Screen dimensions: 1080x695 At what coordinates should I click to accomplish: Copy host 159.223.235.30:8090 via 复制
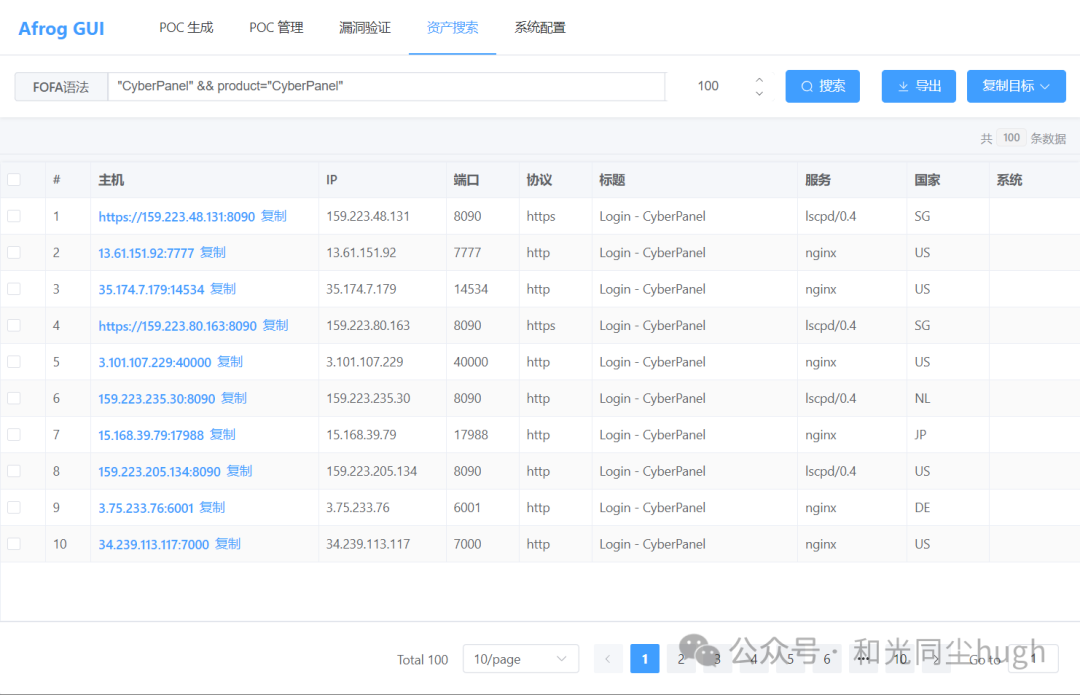233,398
